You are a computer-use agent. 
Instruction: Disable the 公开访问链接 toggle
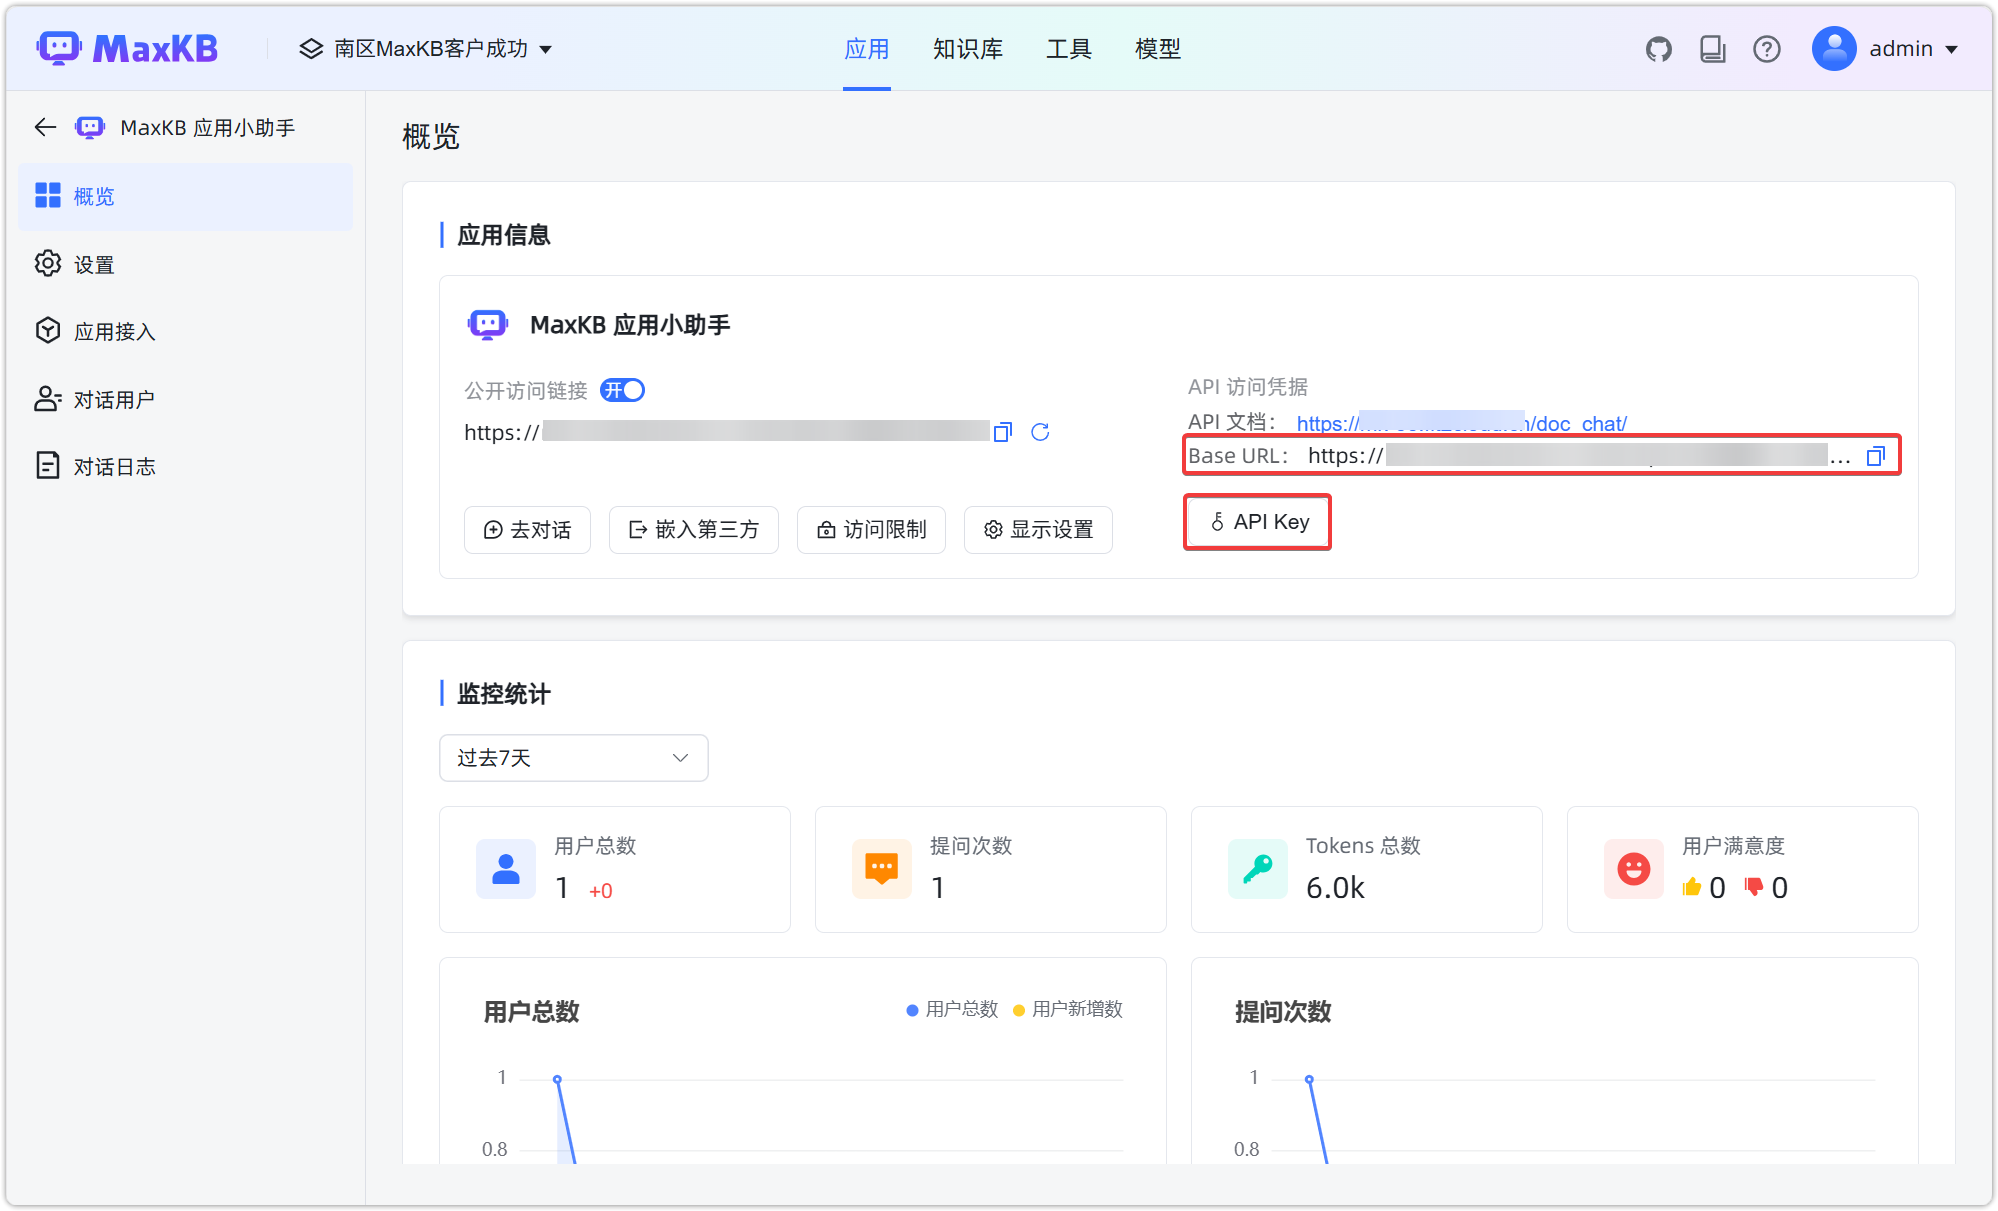point(622,390)
